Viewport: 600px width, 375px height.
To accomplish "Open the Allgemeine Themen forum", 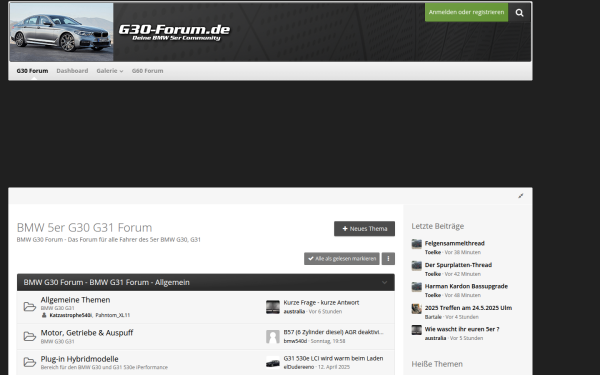I will click(x=75, y=300).
